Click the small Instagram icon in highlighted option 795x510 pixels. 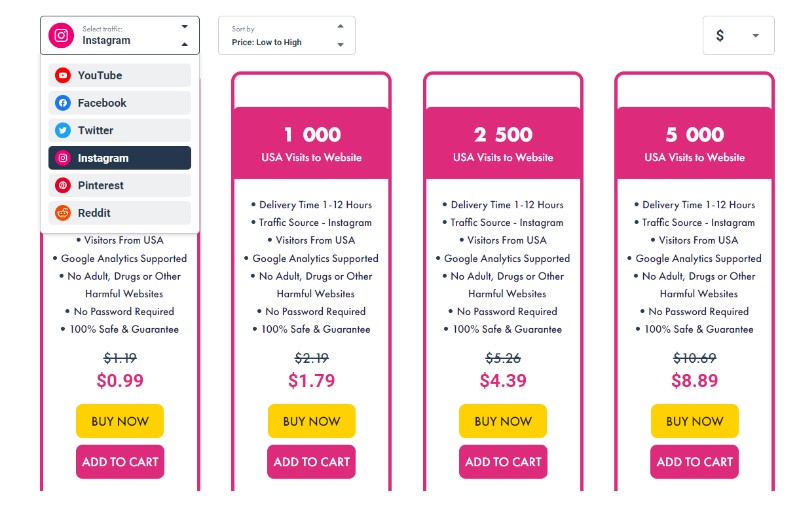tap(62, 158)
